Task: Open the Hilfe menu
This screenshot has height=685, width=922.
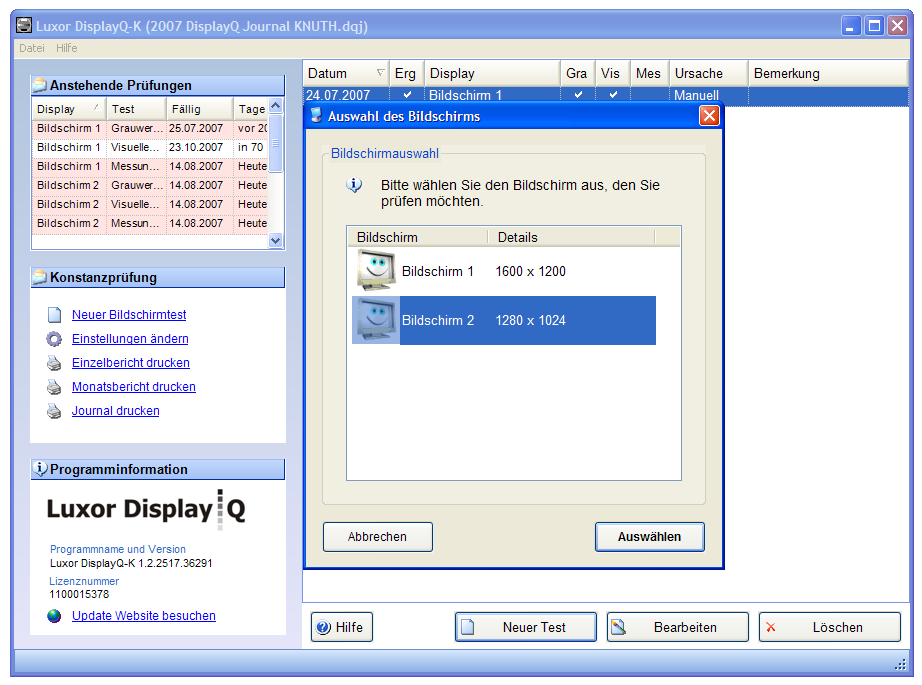Action: click(x=66, y=48)
